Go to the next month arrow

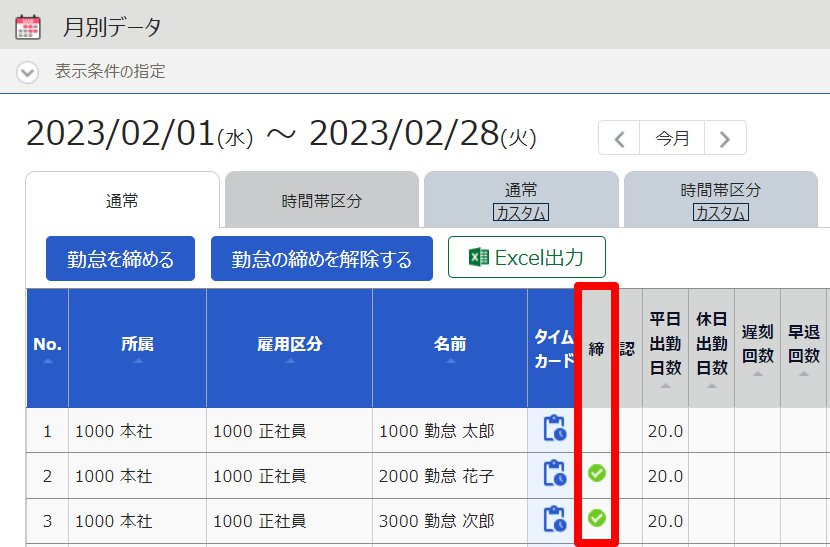coord(725,138)
